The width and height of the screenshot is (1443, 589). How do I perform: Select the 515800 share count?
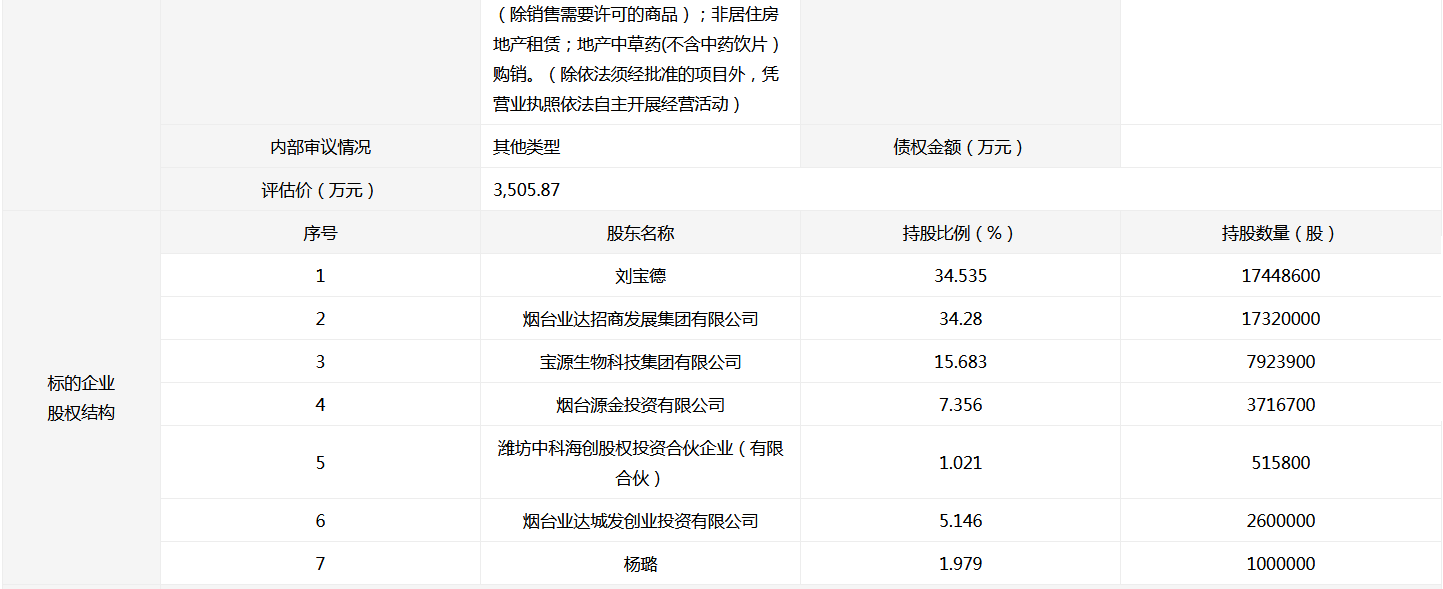point(1281,463)
